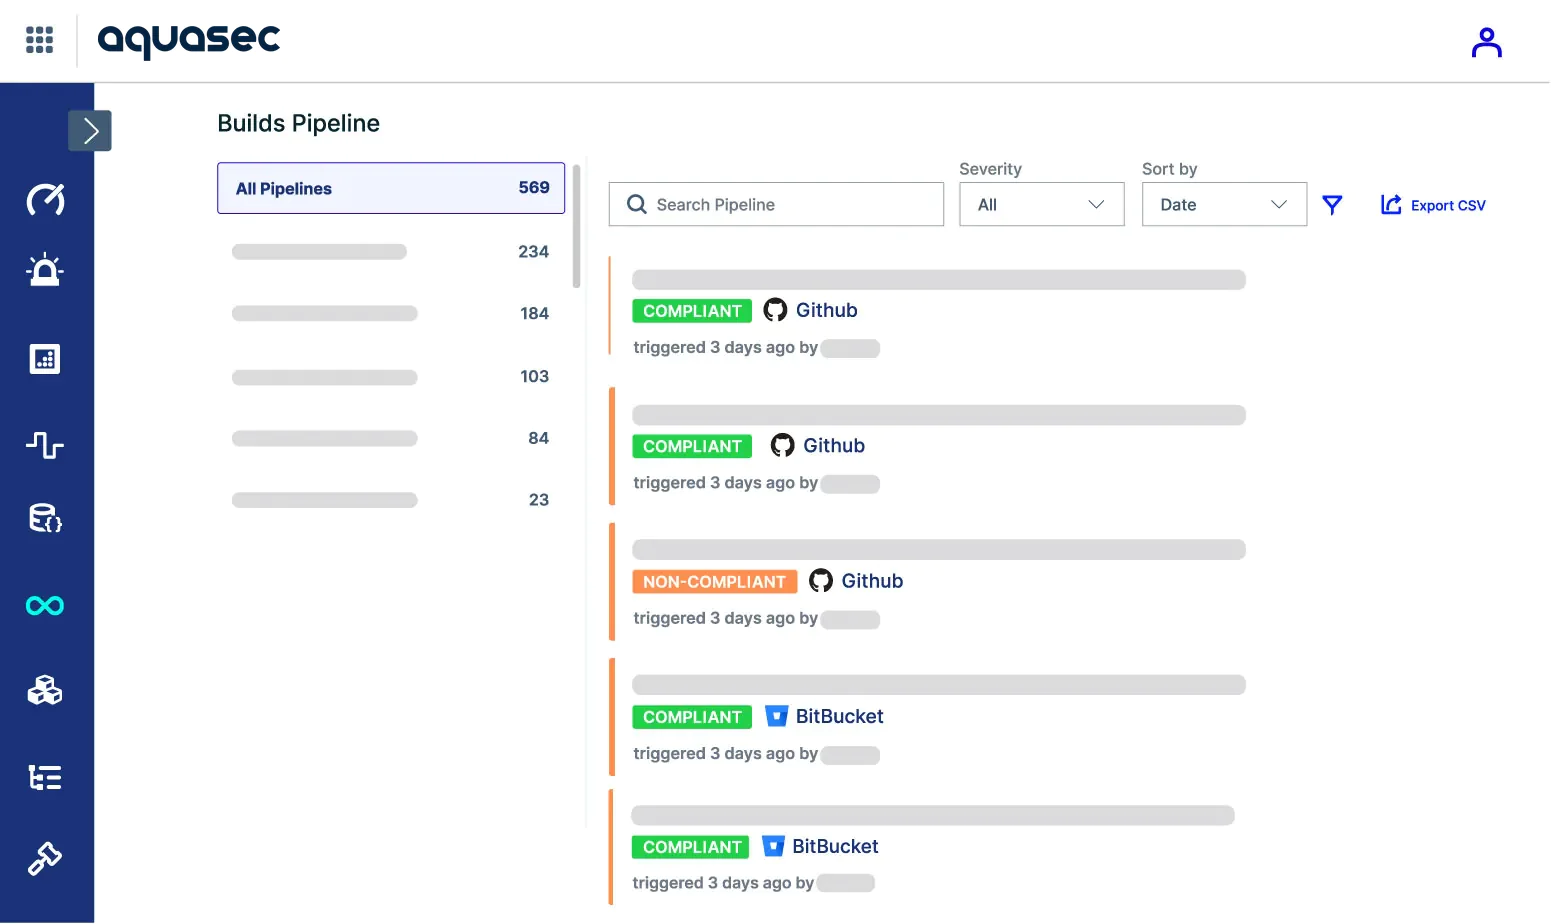The image size is (1551, 924).
Task: Open the gavel policy icon in sidebar
Action: (45, 858)
